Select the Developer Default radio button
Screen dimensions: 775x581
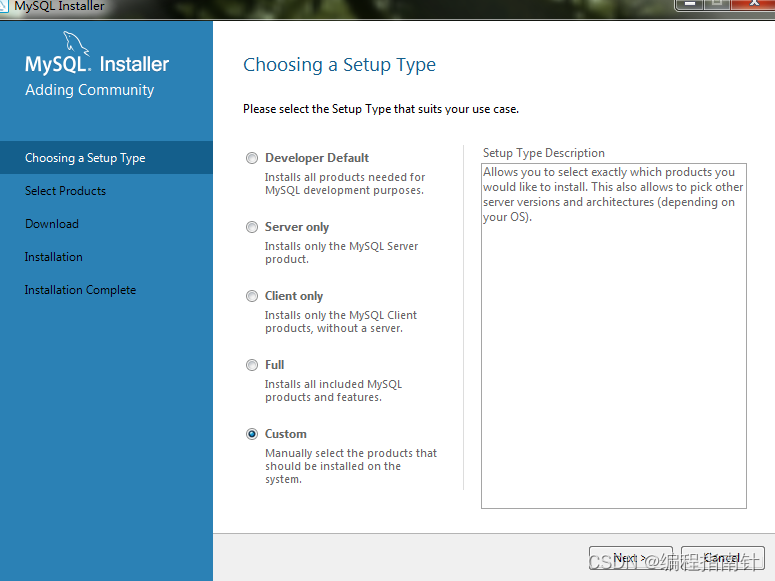coord(252,158)
